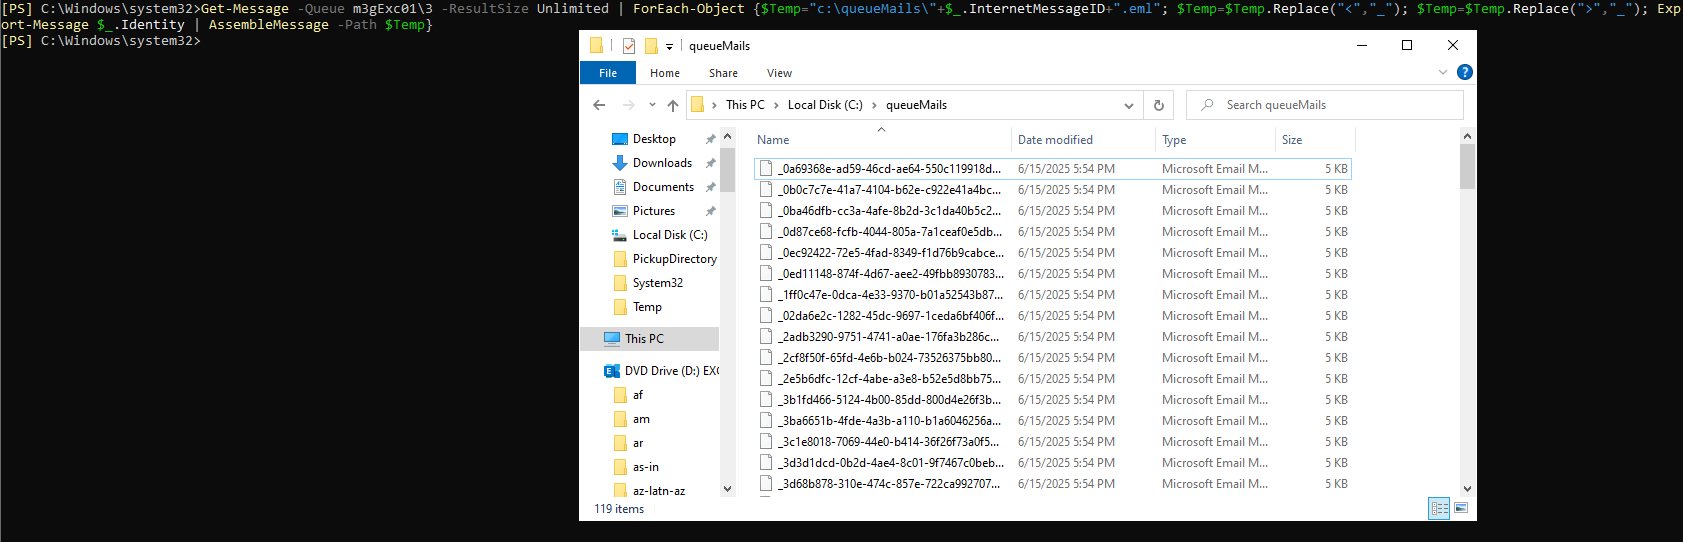The width and height of the screenshot is (1683, 542).
Task: Open the recent locations dropdown
Action: pyautogui.click(x=652, y=105)
